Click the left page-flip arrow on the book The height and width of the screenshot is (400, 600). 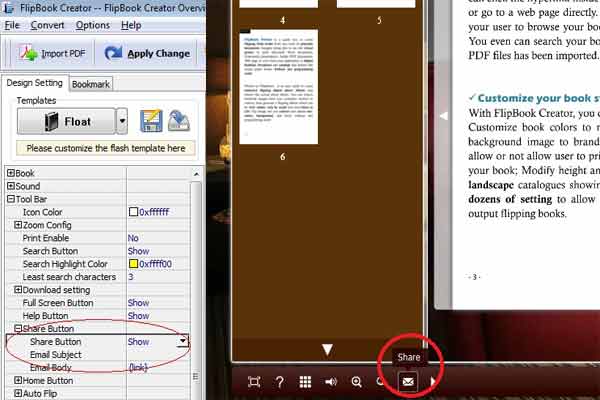coord(444,116)
